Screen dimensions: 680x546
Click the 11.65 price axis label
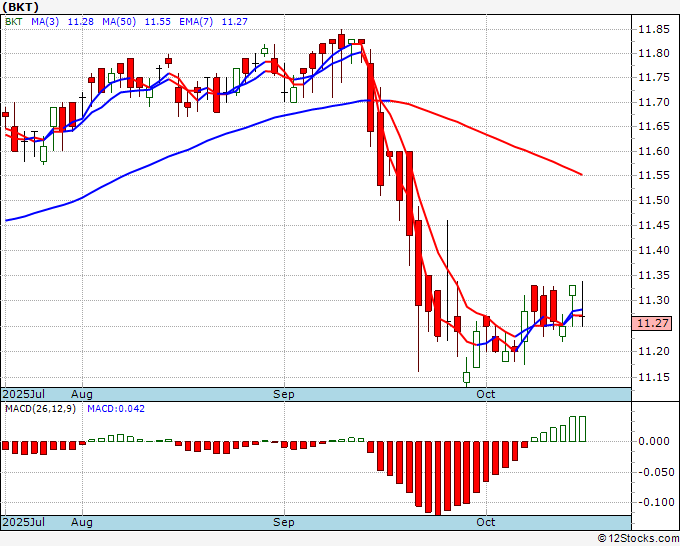pyautogui.click(x=654, y=127)
